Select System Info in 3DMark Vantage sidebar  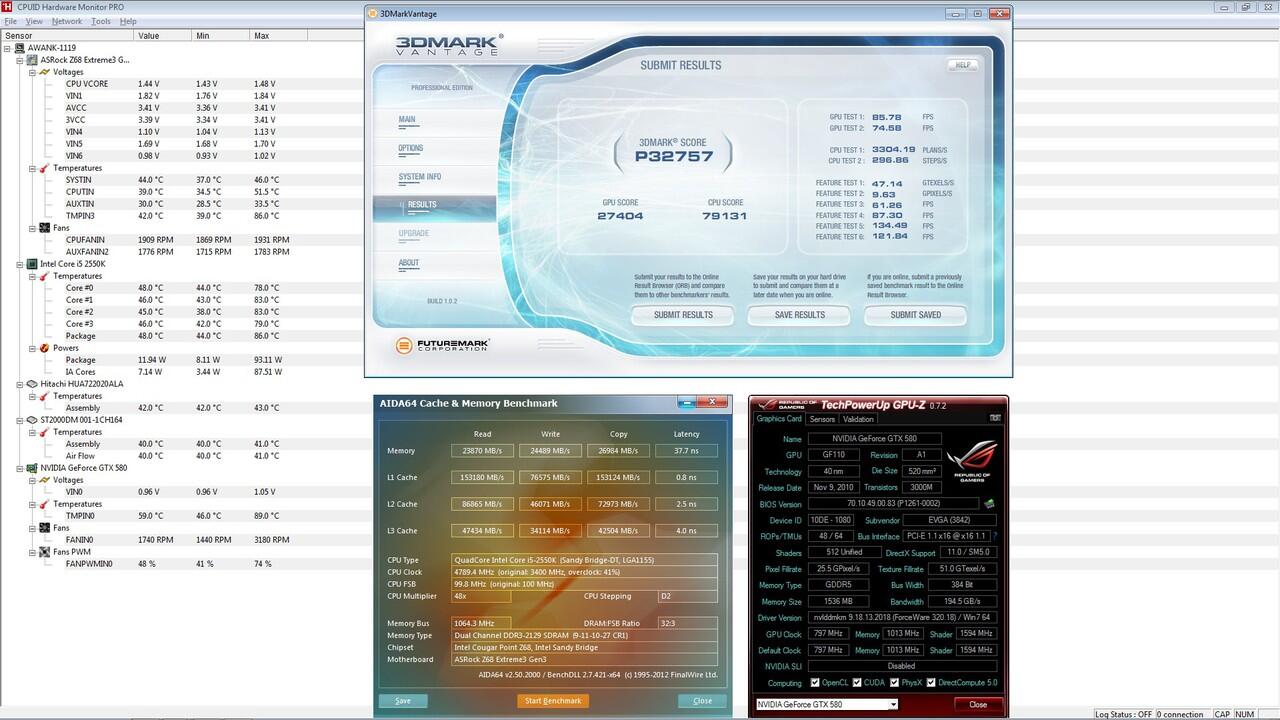[x=420, y=177]
